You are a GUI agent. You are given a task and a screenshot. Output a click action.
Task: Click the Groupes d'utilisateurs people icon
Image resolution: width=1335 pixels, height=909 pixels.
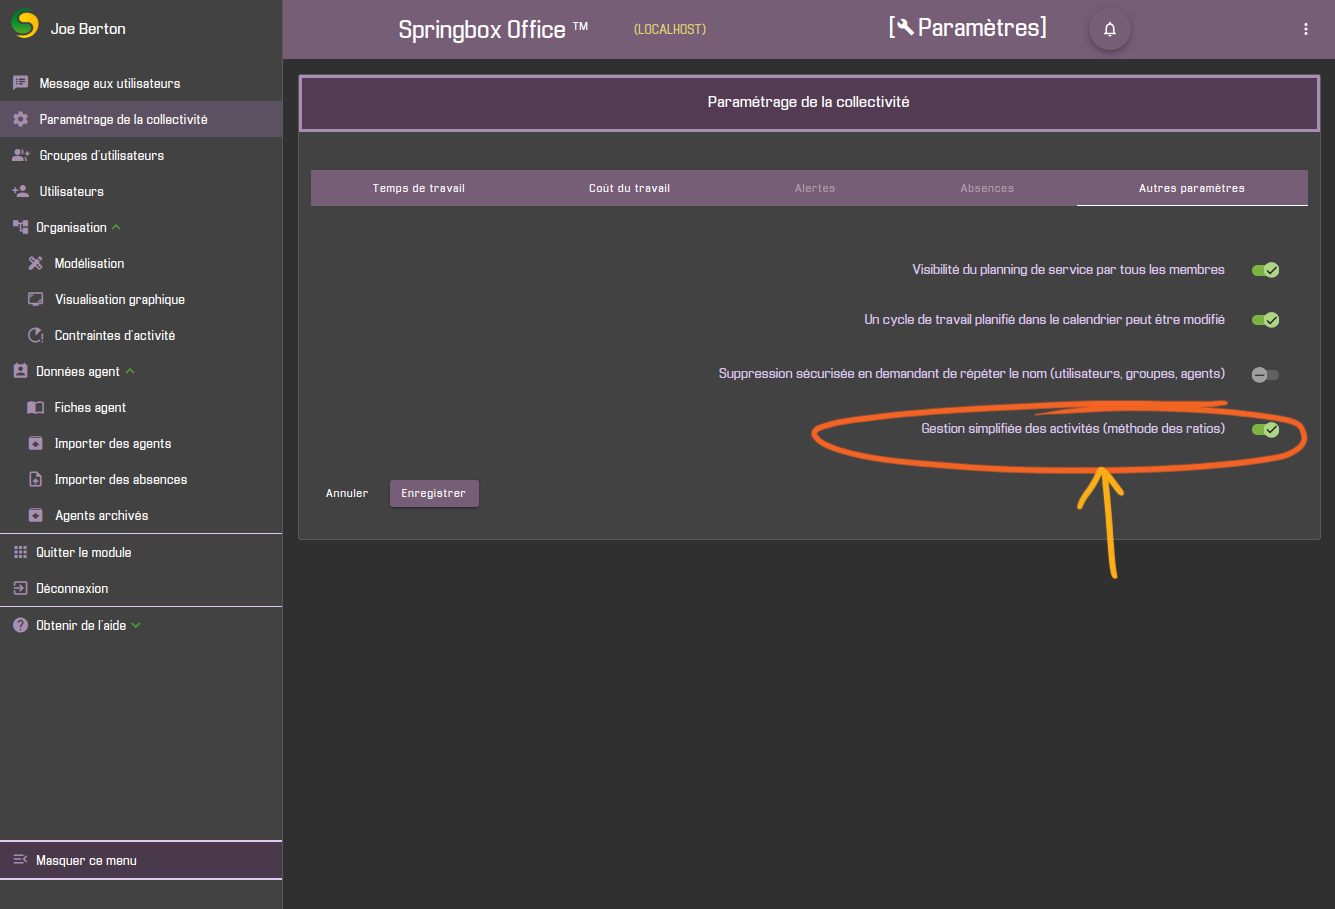20,155
